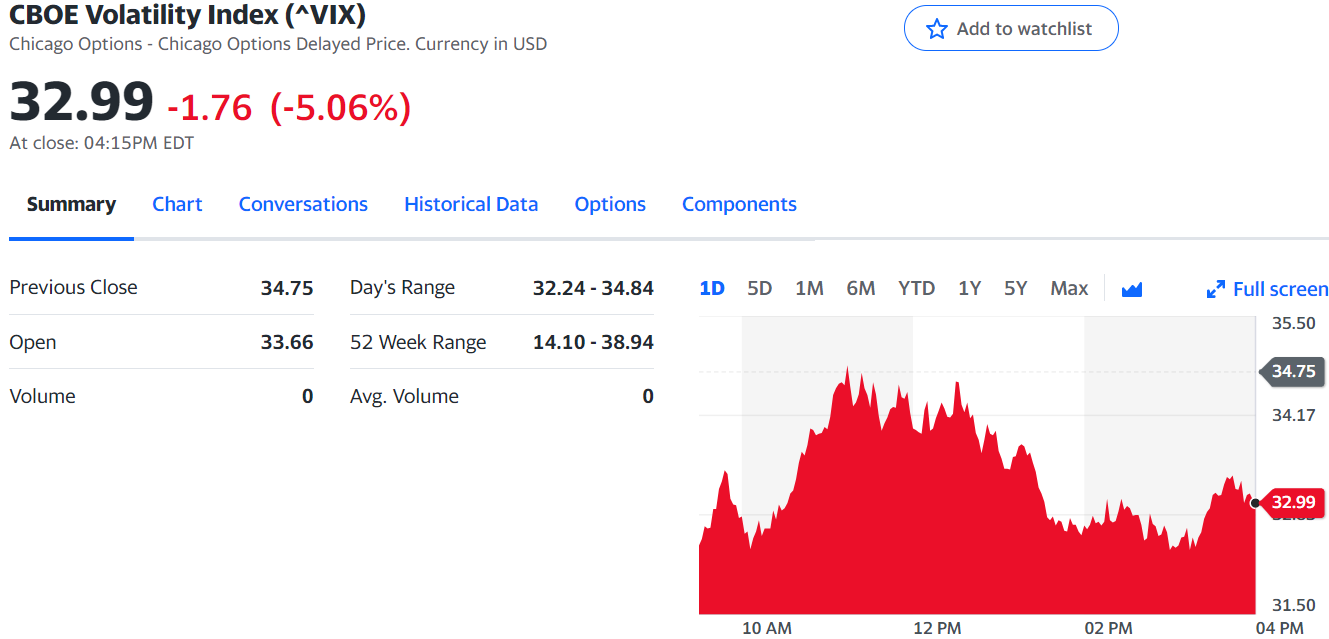Click the Previous Close value 34.75

coord(287,288)
